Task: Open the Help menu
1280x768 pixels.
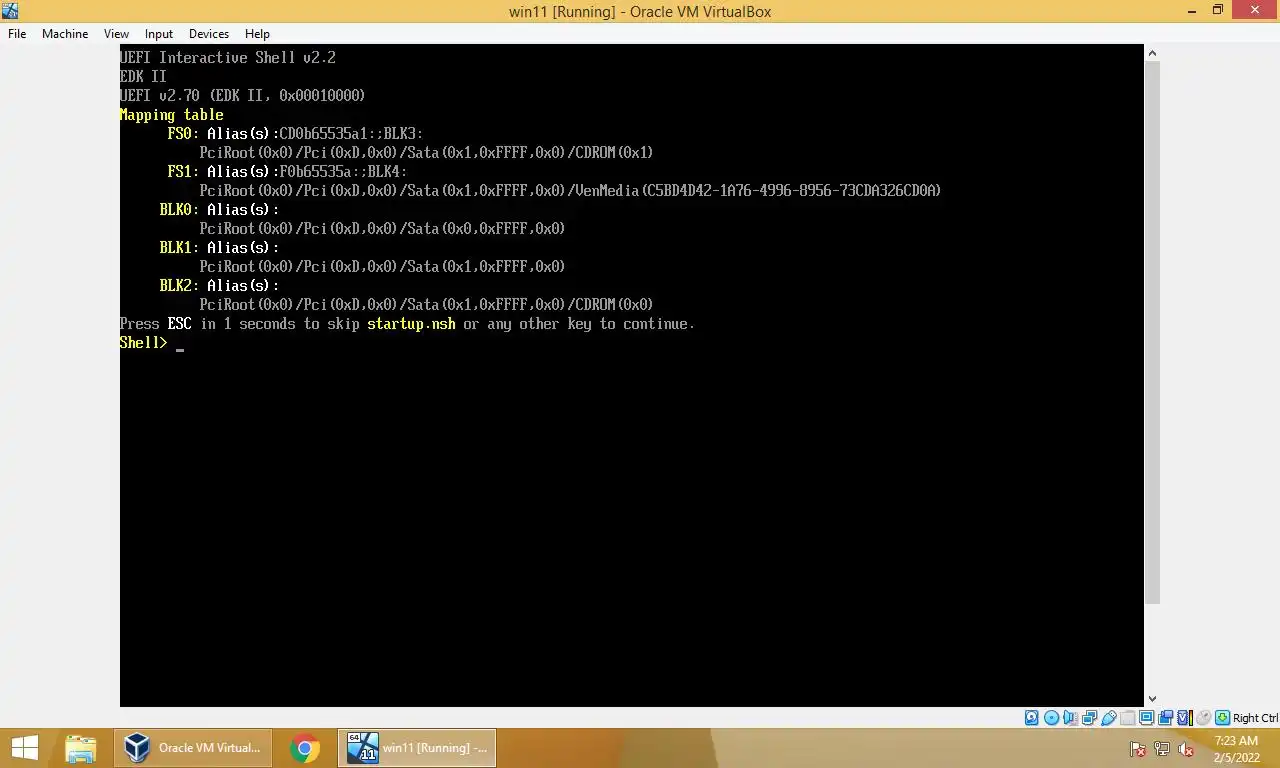Action: pyautogui.click(x=257, y=33)
